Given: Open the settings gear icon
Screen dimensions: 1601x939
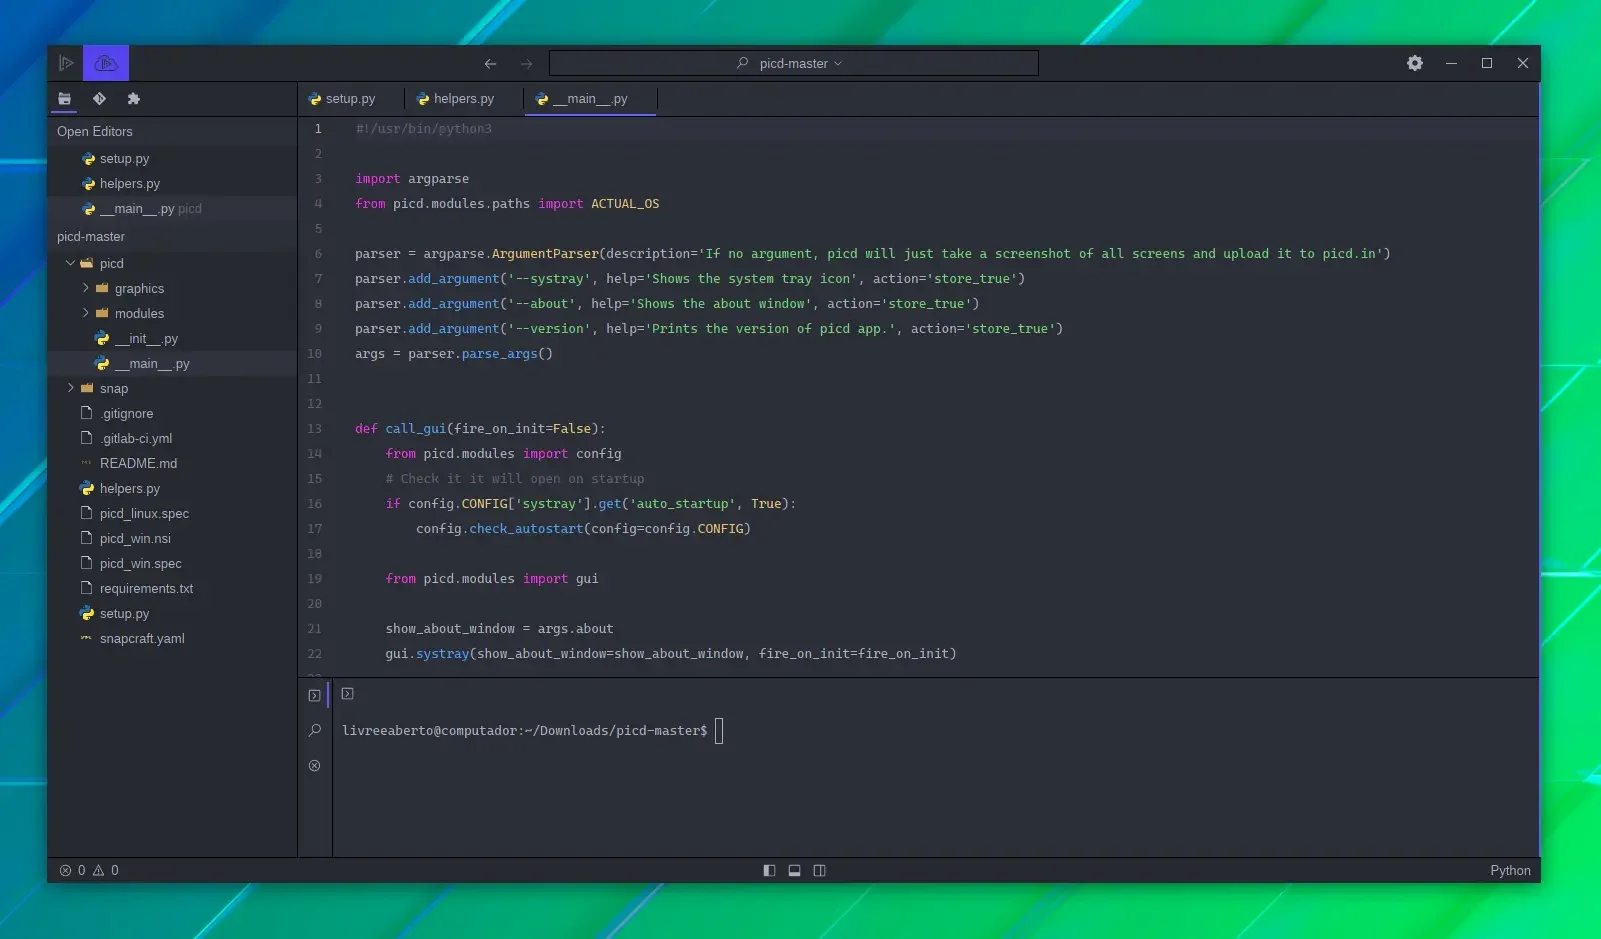Looking at the screenshot, I should click(1415, 63).
